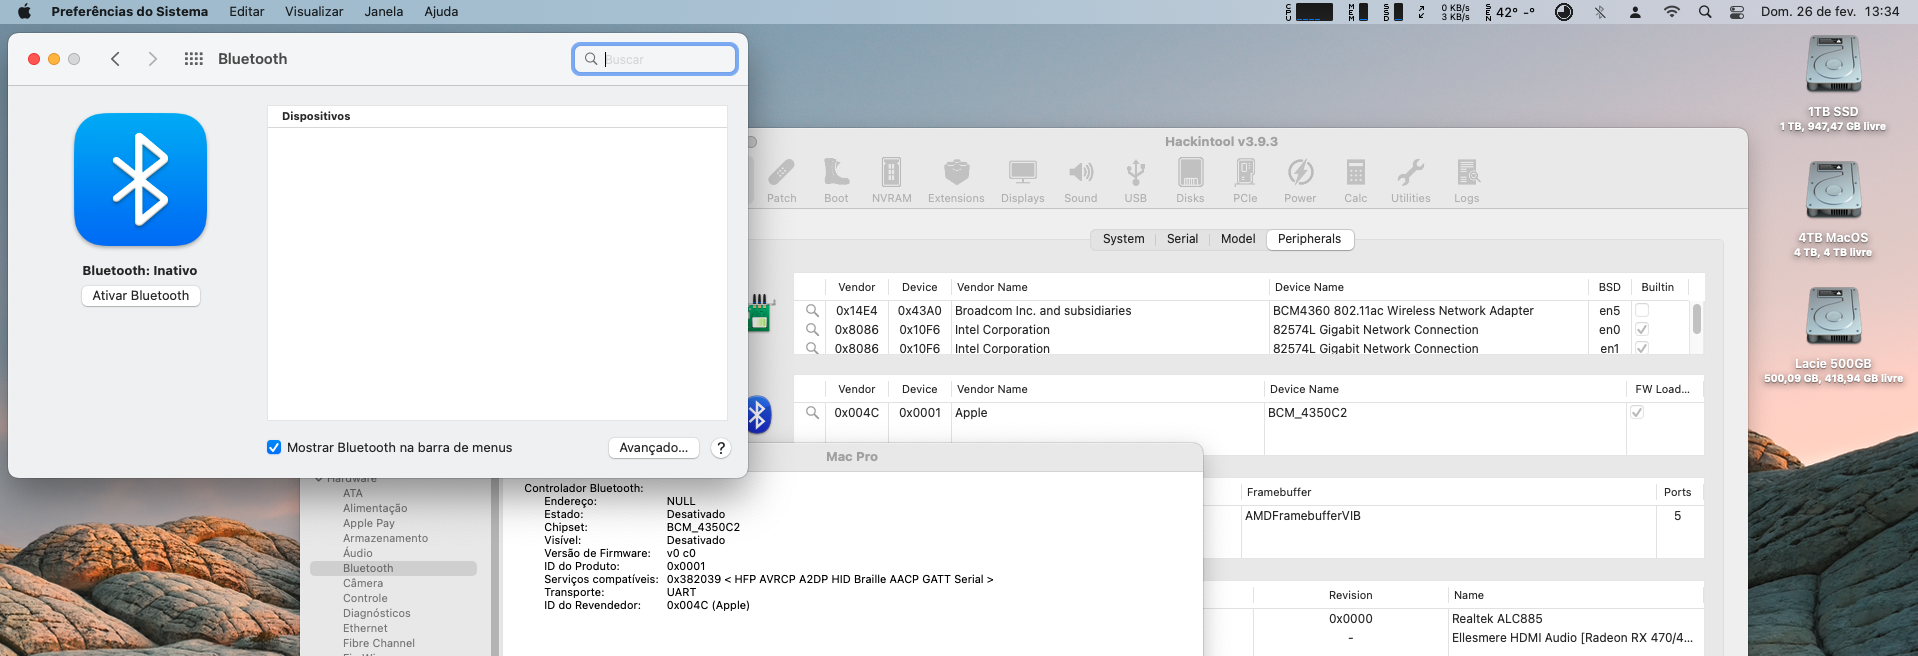The image size is (1918, 656).
Task: Open the Disks section in Hackintool
Action: tap(1190, 181)
